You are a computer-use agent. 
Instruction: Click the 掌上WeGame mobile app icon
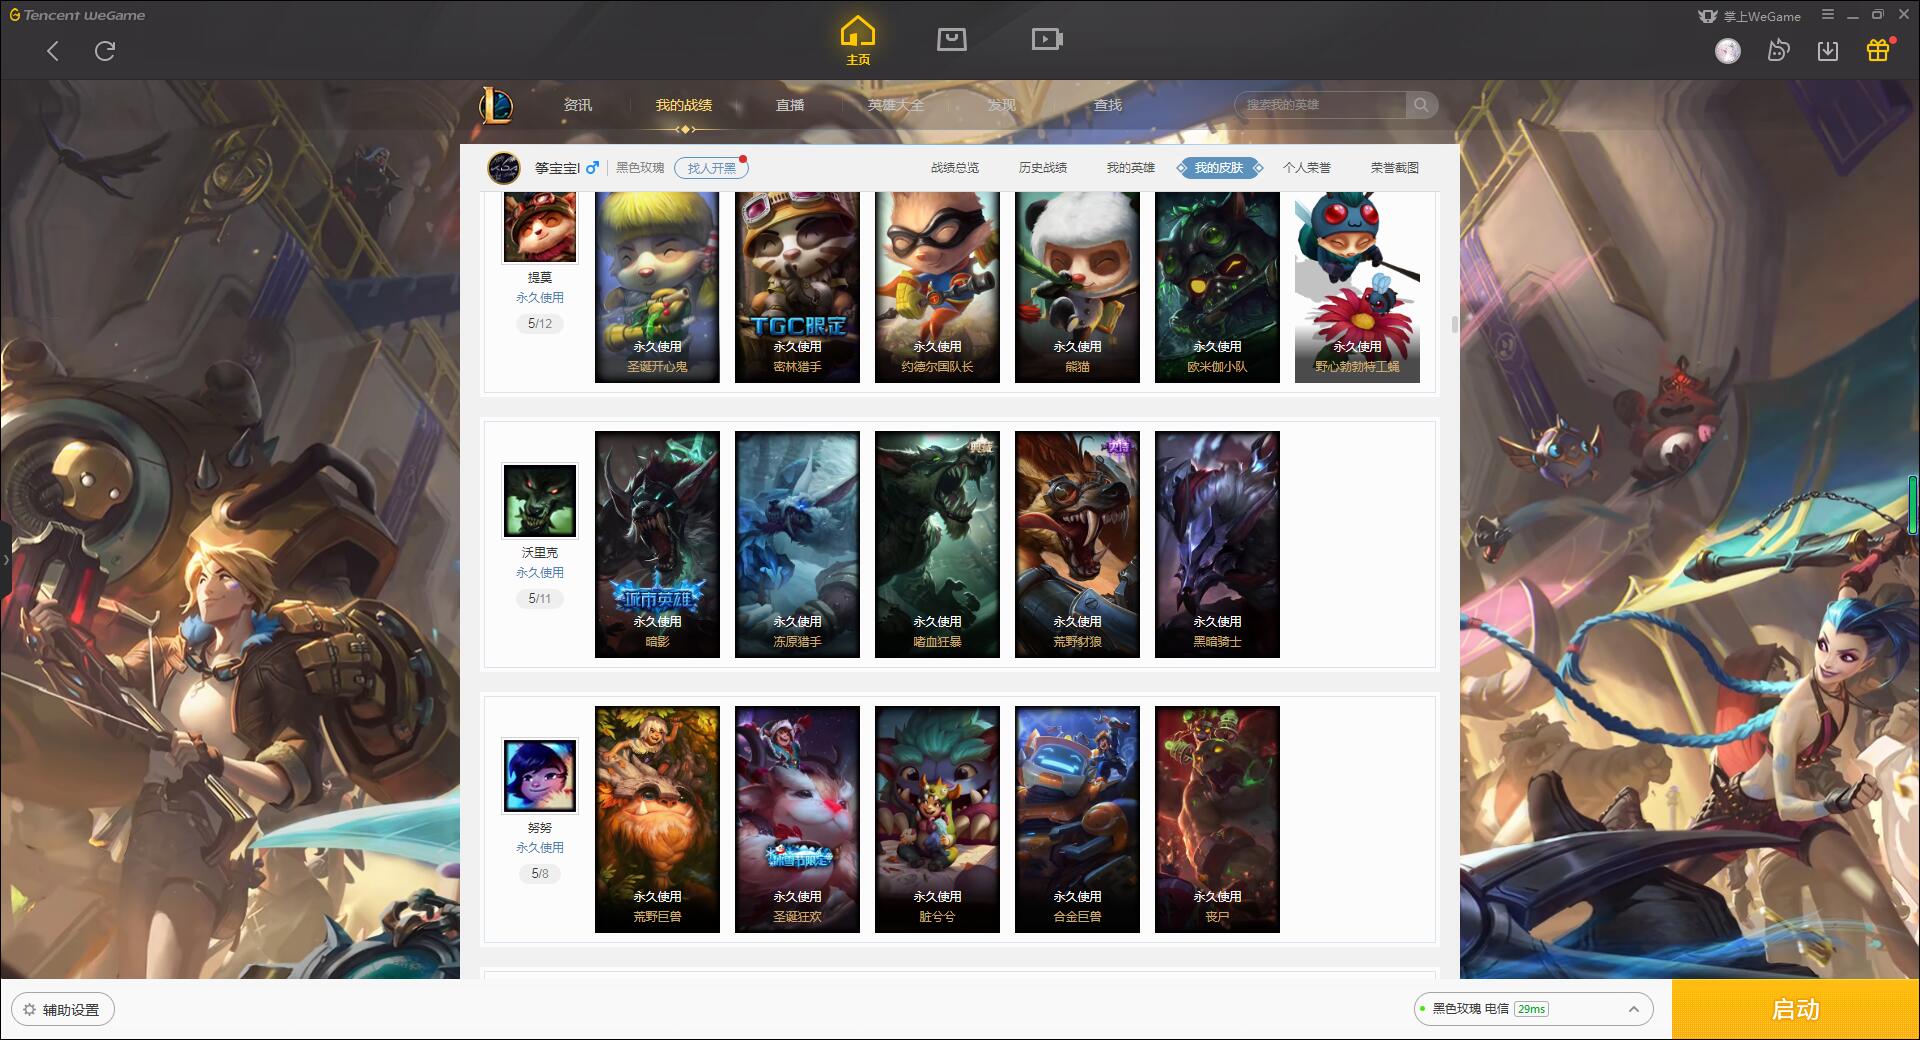1708,16
